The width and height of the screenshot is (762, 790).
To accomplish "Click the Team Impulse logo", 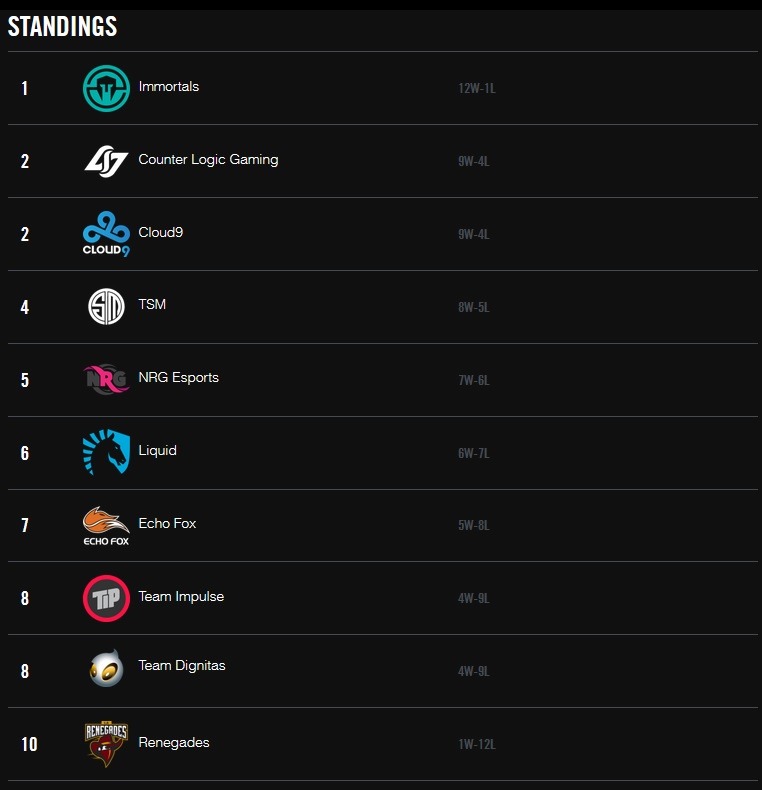I will pos(106,598).
